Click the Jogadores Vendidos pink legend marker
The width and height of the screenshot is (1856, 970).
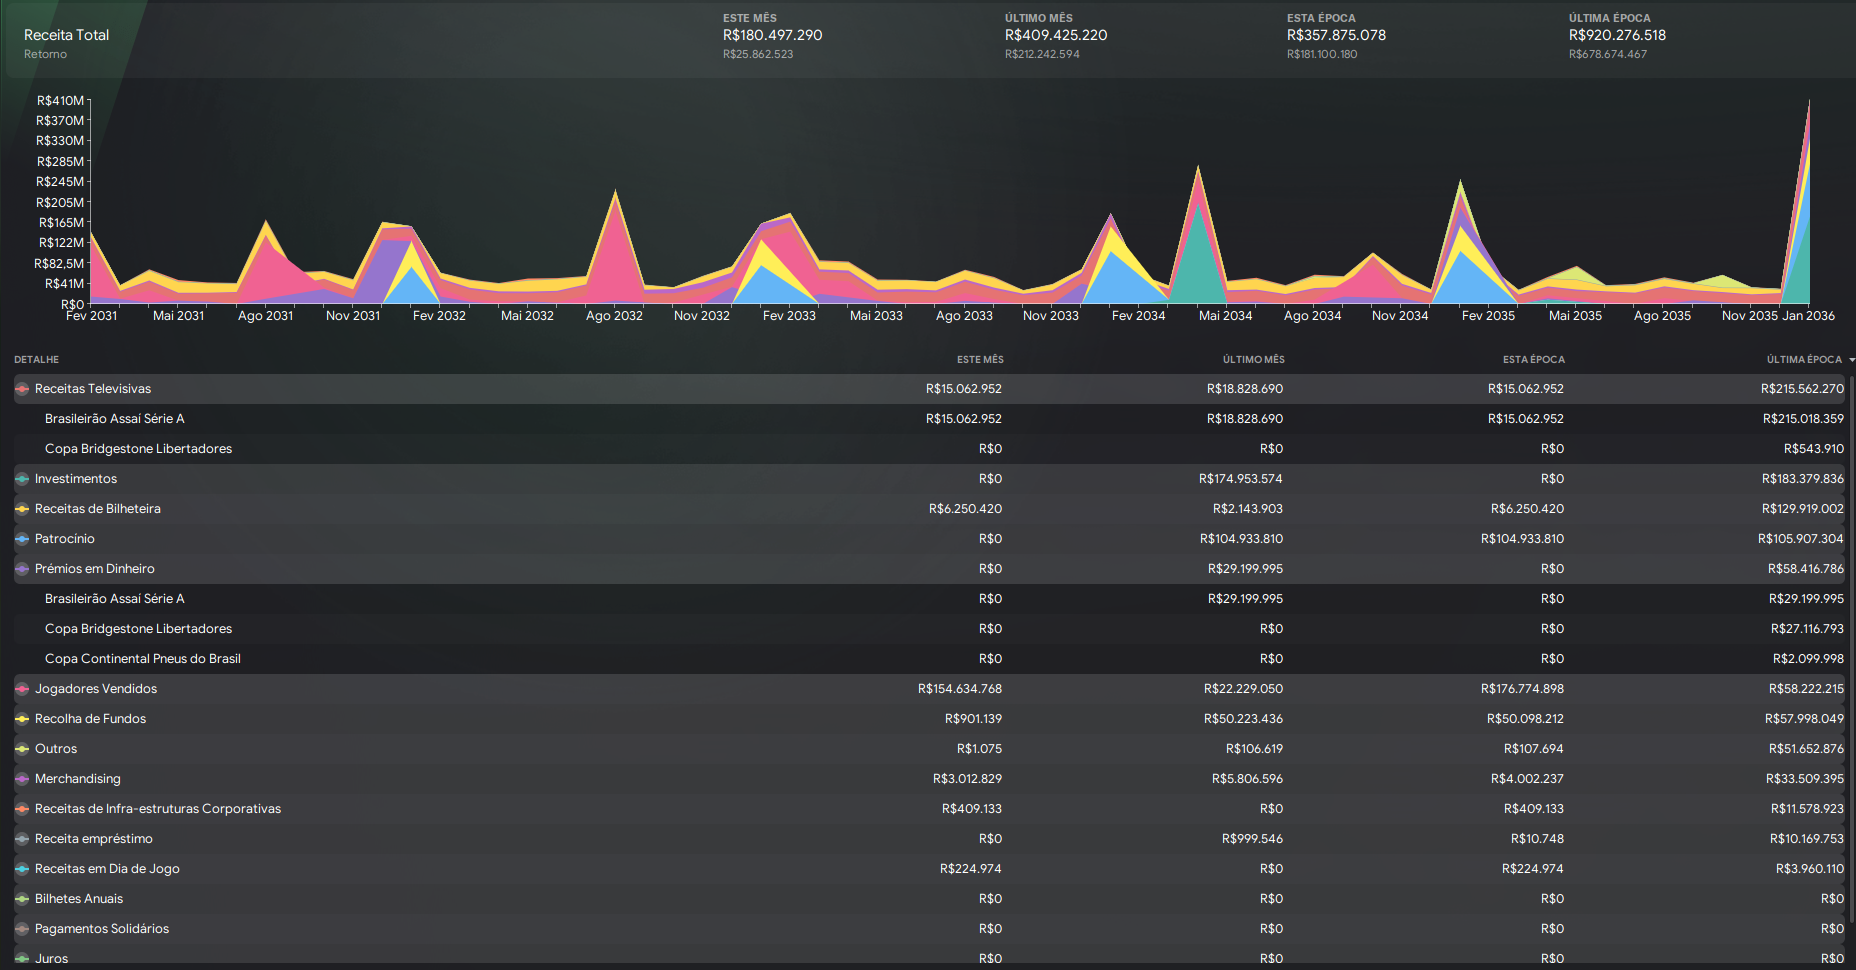22,689
